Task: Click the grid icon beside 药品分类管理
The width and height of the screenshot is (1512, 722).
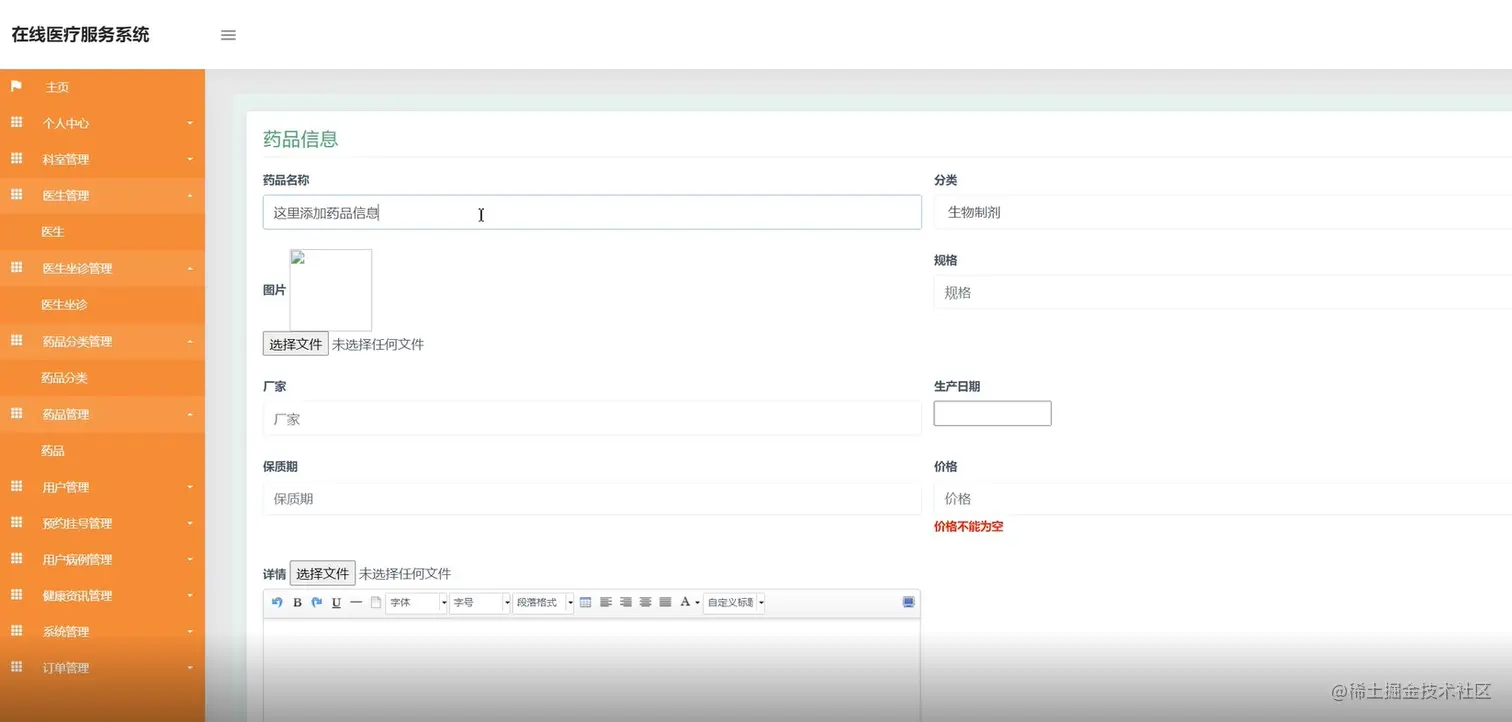Action: point(16,340)
